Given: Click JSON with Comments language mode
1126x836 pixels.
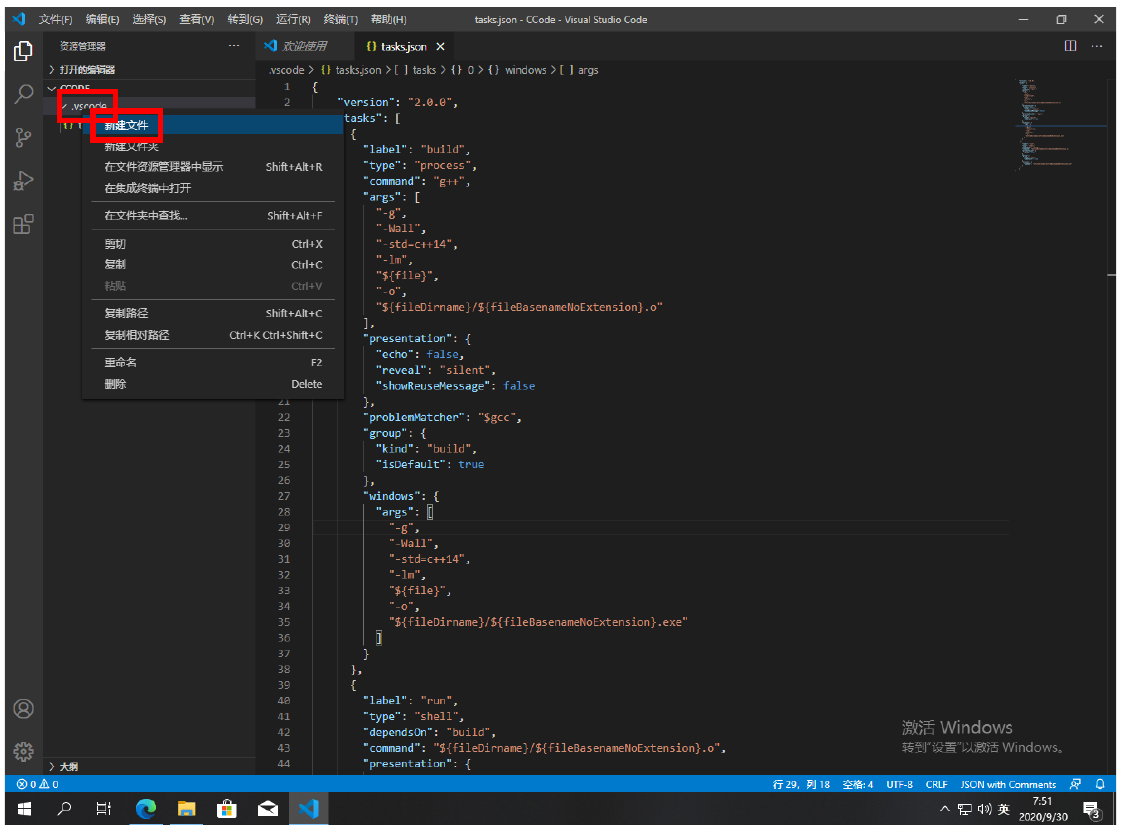Looking at the screenshot, I should 1008,784.
